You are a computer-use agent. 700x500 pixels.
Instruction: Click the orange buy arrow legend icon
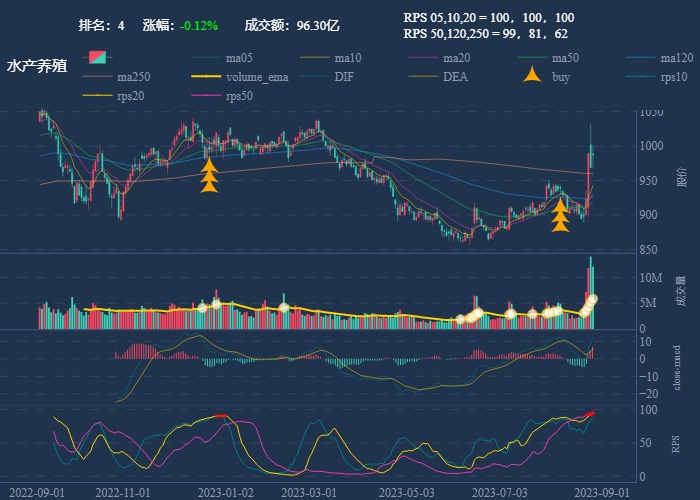[535, 76]
